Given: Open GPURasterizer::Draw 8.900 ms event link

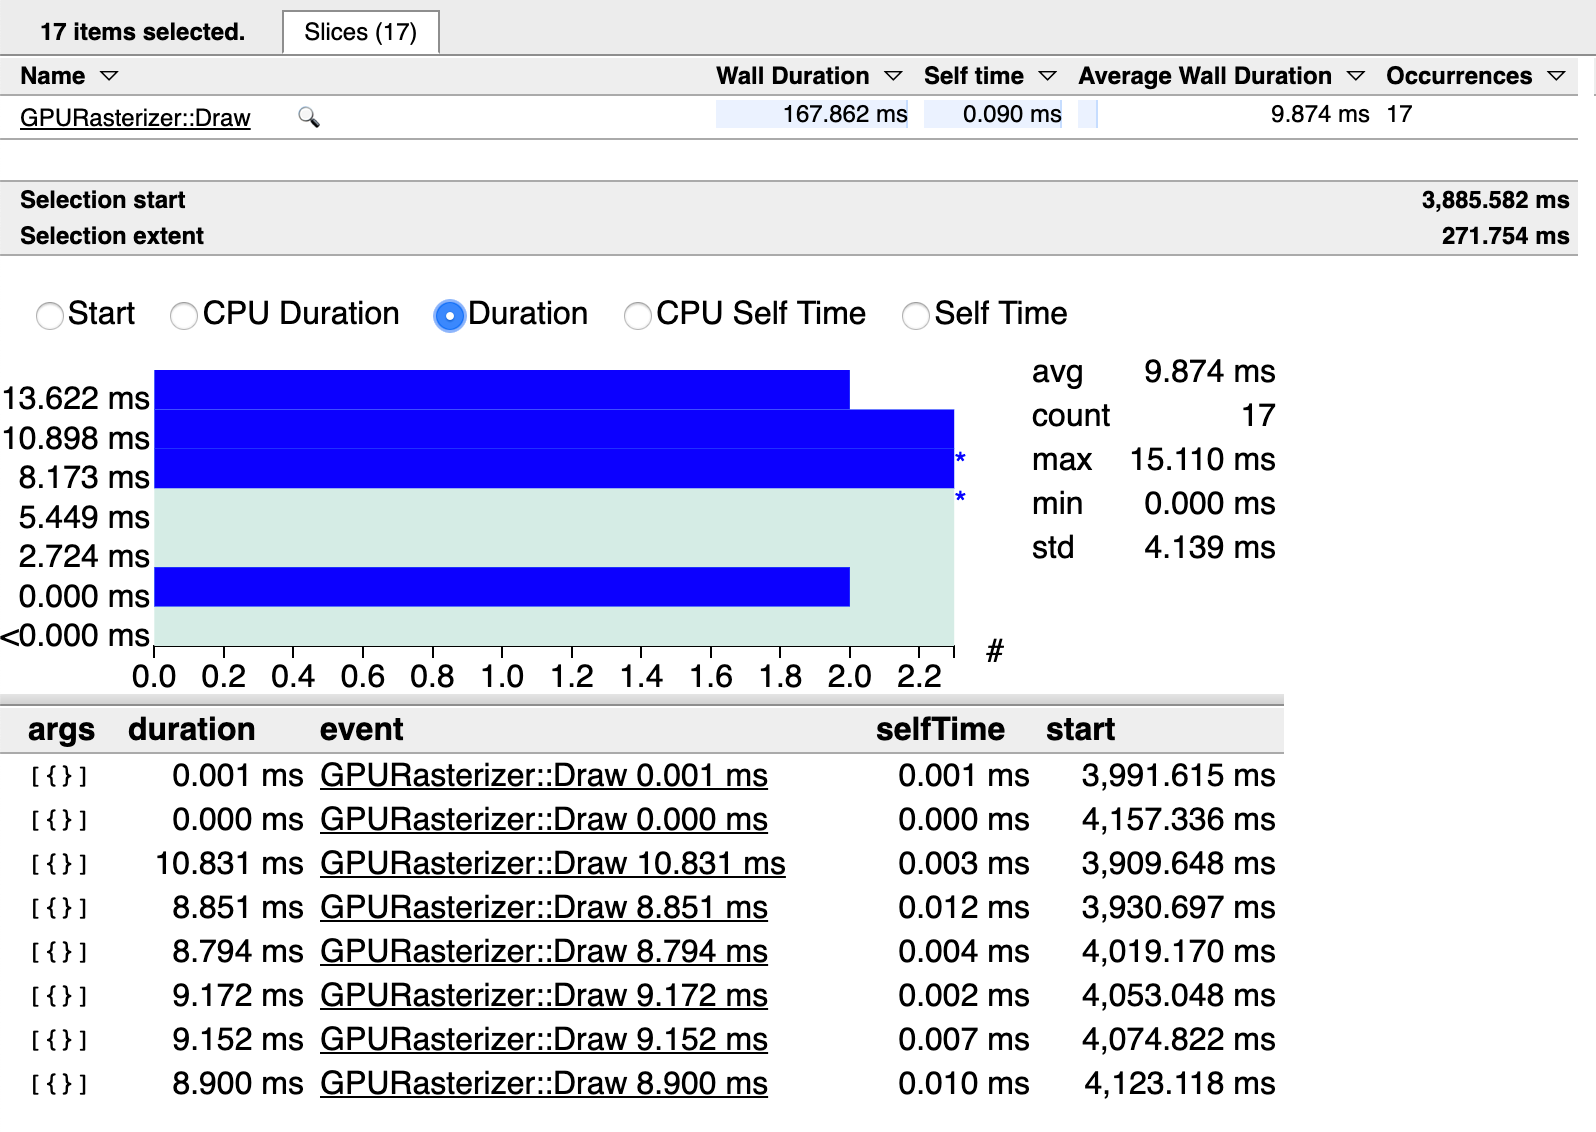Looking at the screenshot, I should (x=544, y=1083).
